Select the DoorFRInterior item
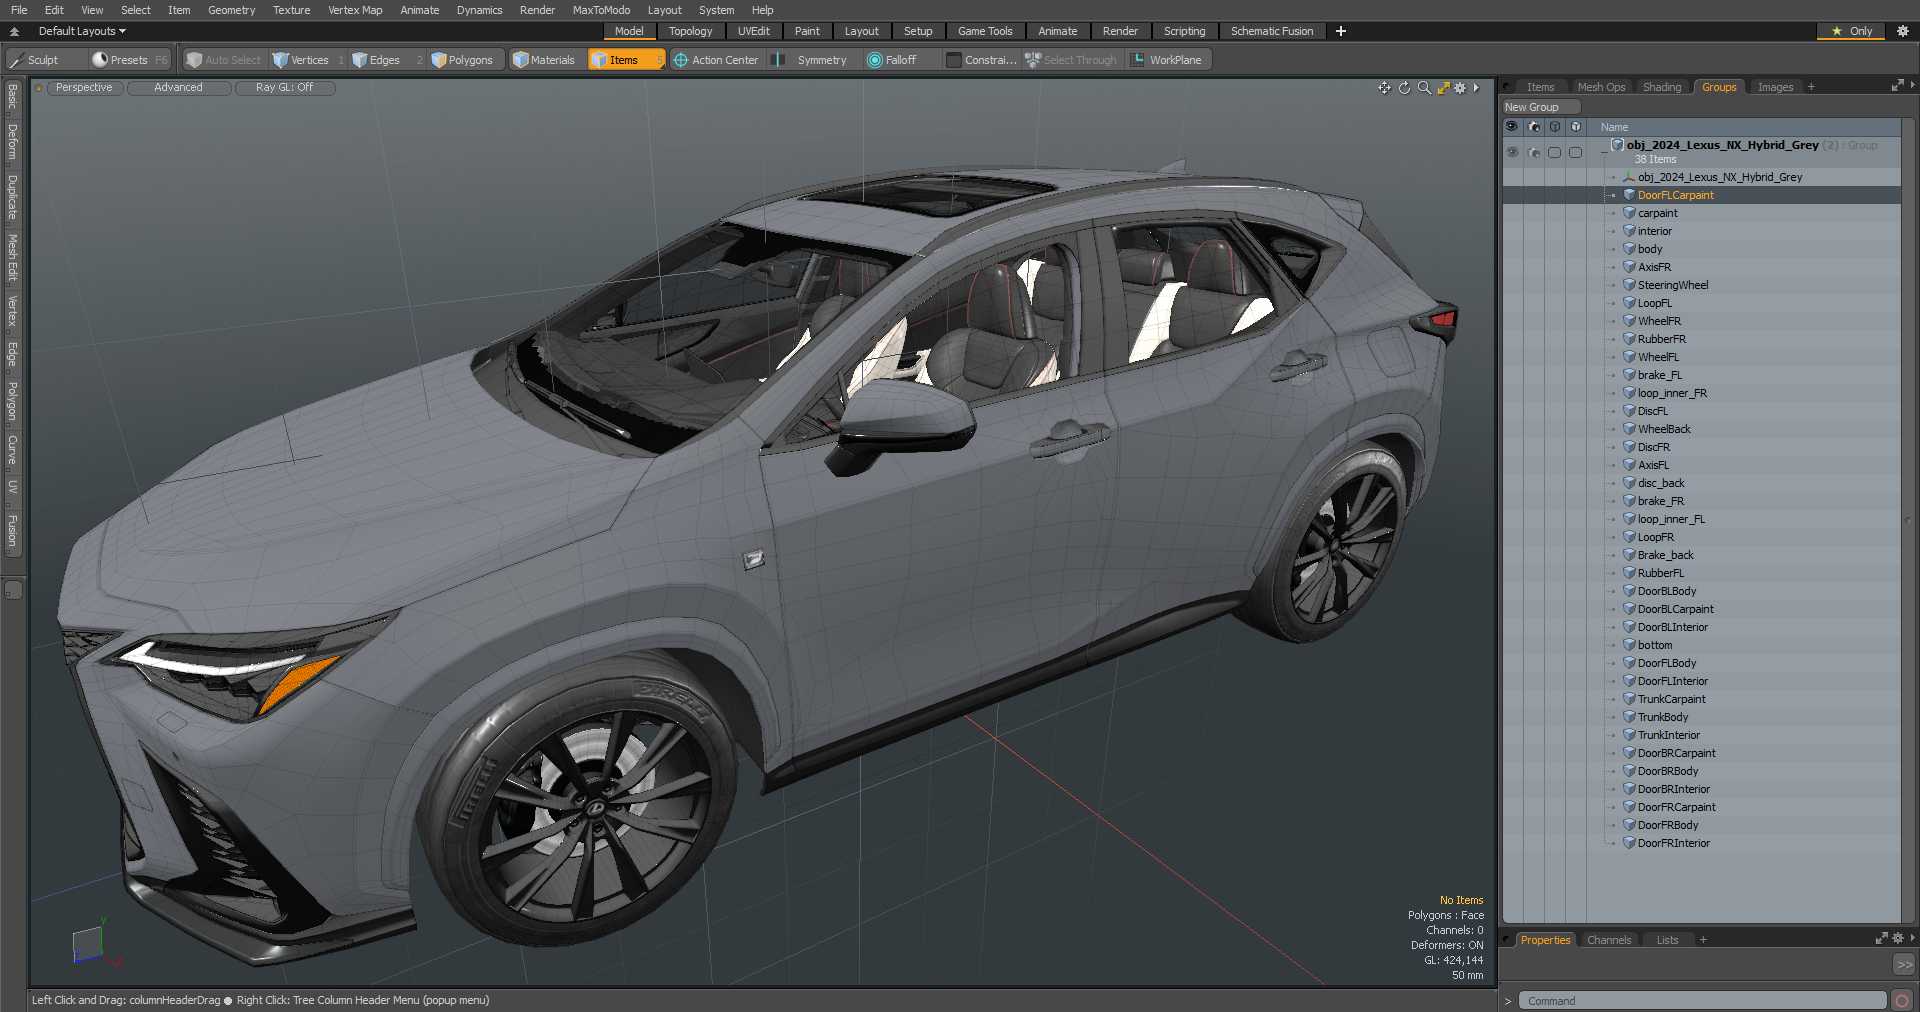Screen dimensions: 1920x1012 [1673, 843]
